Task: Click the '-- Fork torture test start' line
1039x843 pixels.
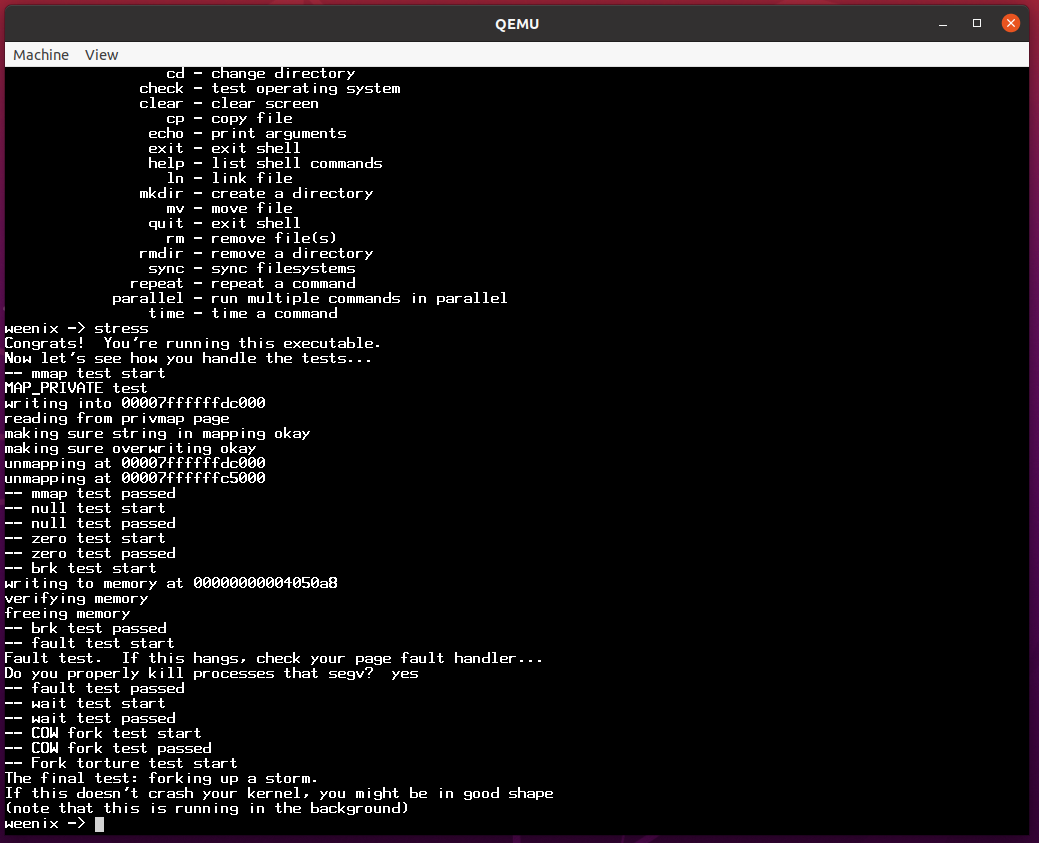Action: point(121,763)
